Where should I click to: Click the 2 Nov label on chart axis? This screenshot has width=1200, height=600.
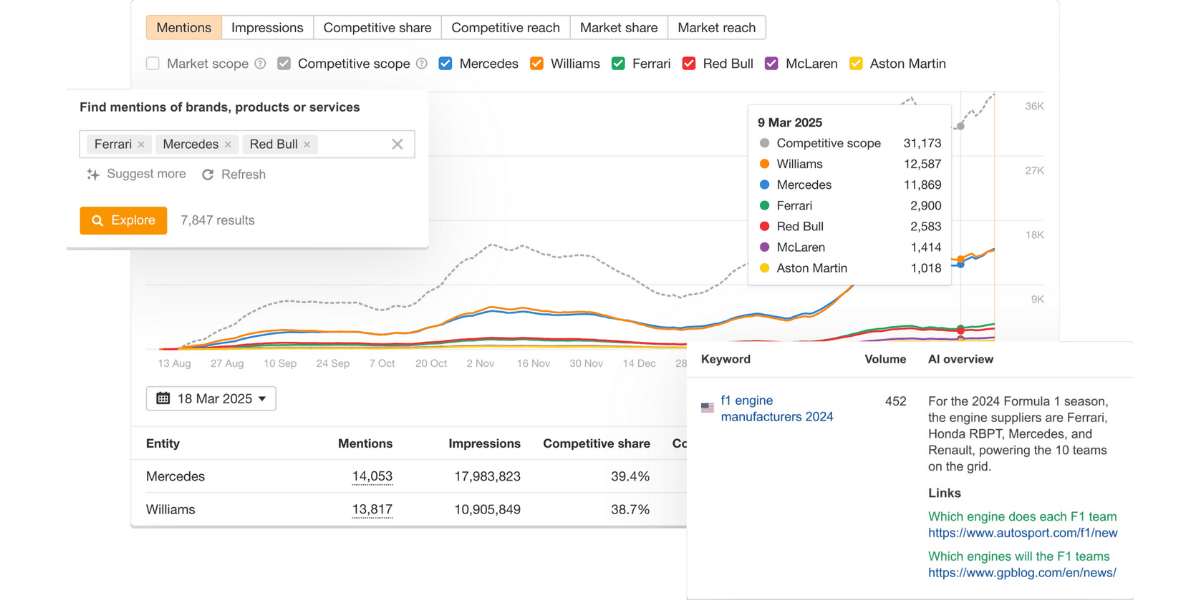(x=480, y=364)
